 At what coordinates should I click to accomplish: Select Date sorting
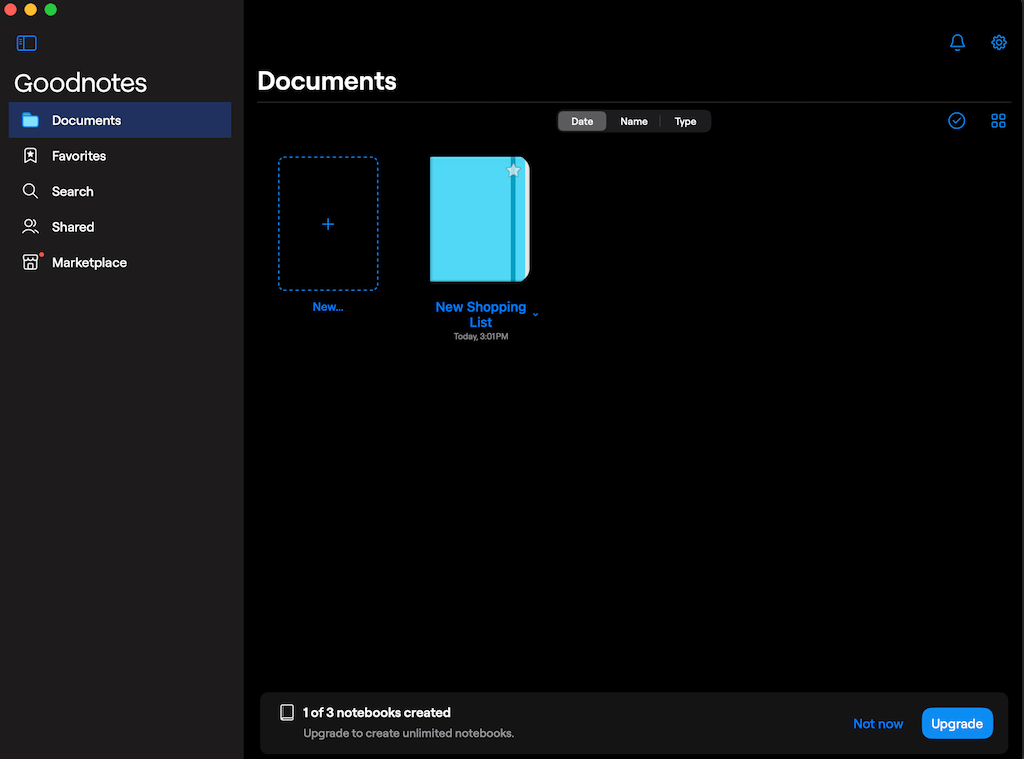click(x=582, y=120)
